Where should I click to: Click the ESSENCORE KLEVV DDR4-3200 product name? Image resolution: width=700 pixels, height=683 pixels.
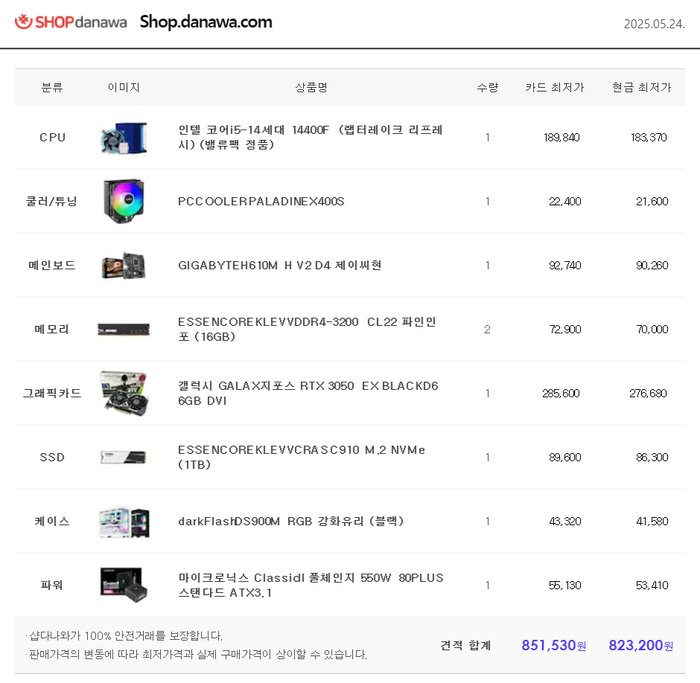(x=307, y=329)
